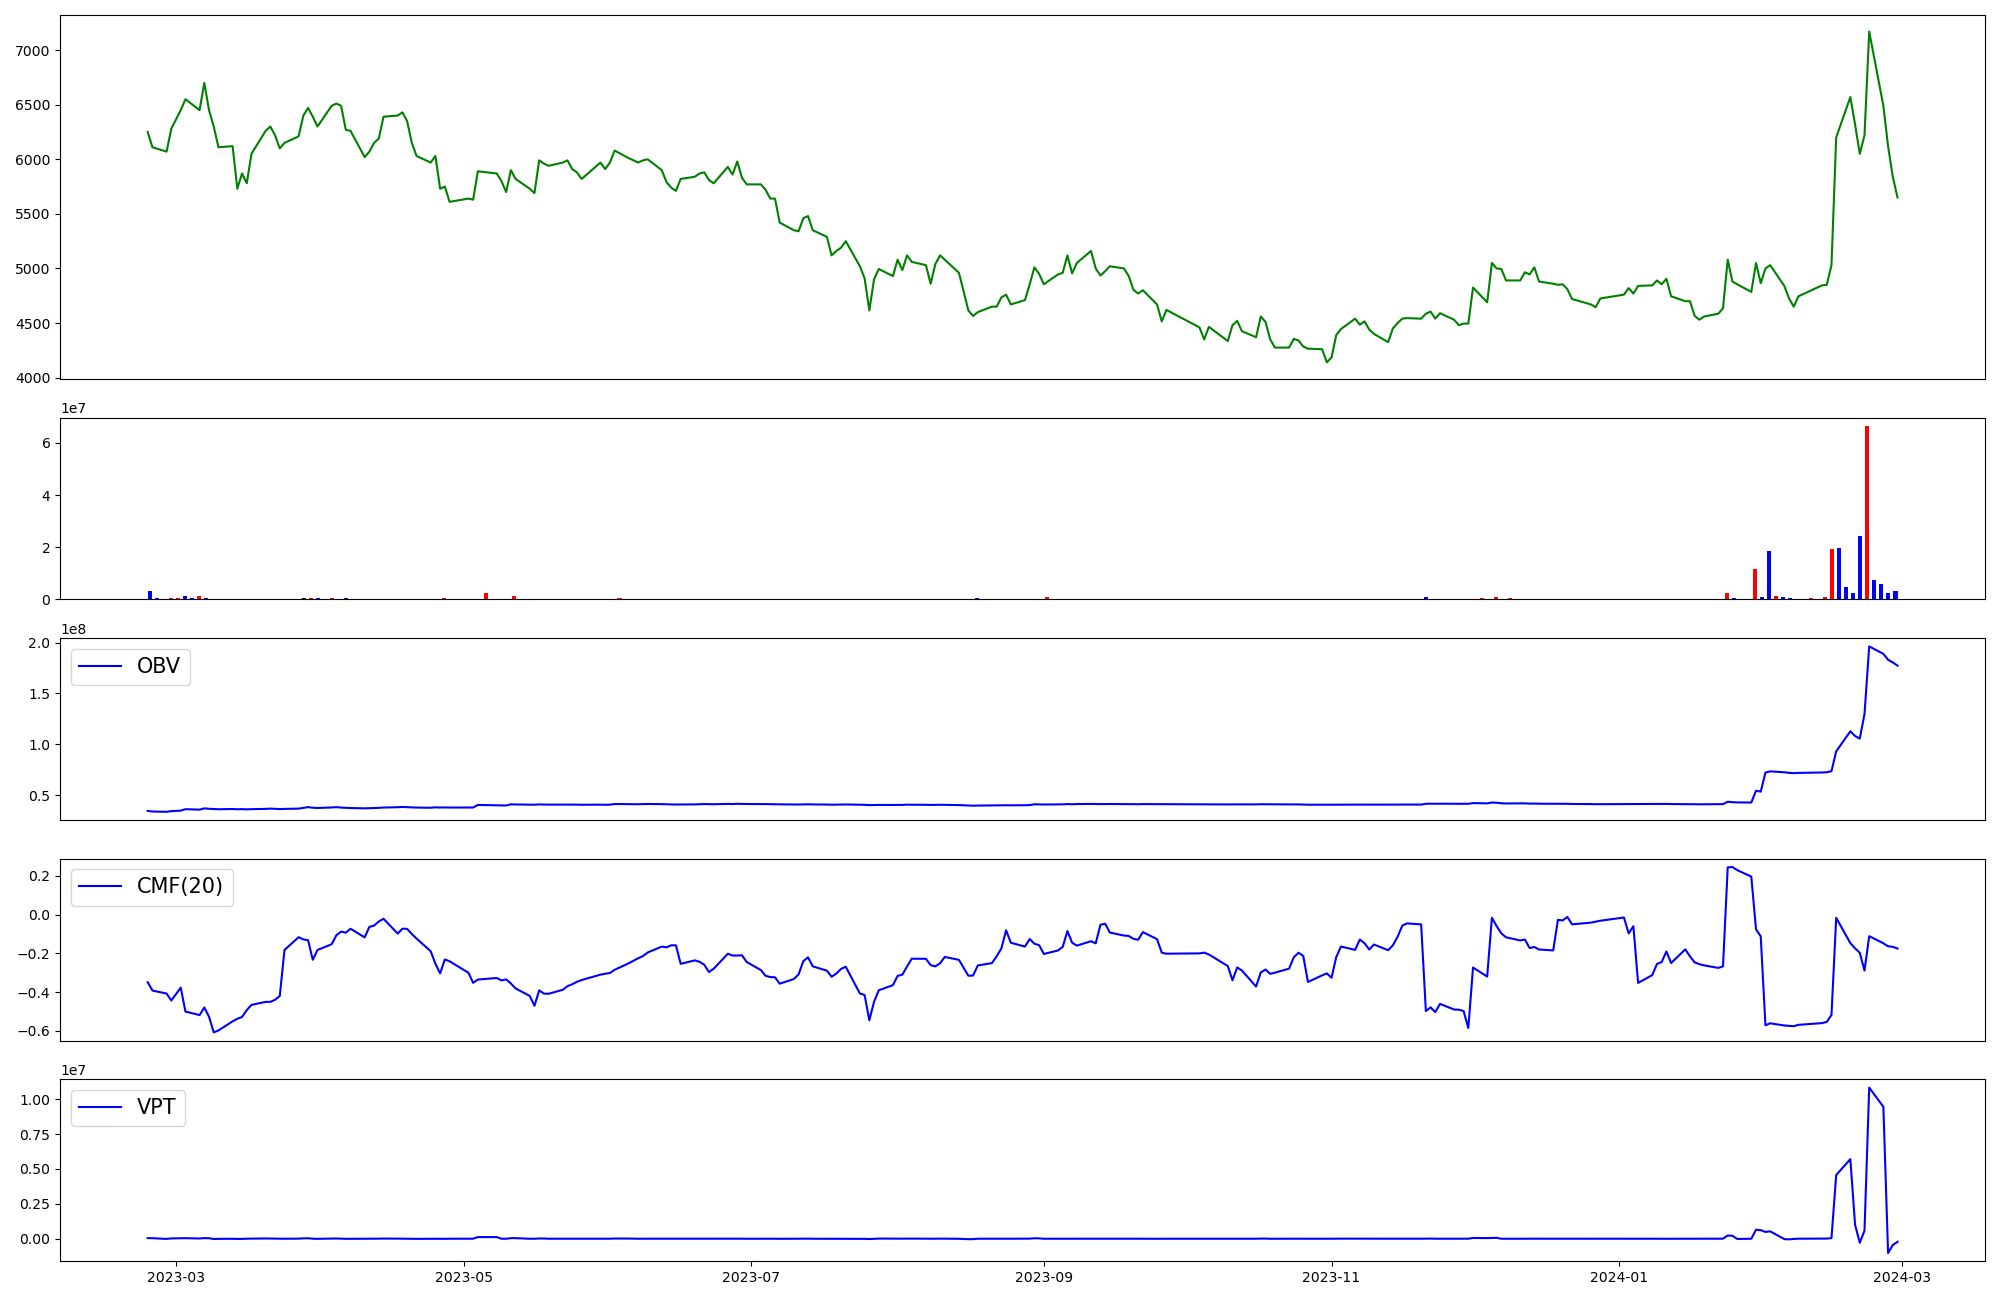The height and width of the screenshot is (1300, 2000).
Task: Click the CMF(20) legend label
Action: tap(179, 887)
